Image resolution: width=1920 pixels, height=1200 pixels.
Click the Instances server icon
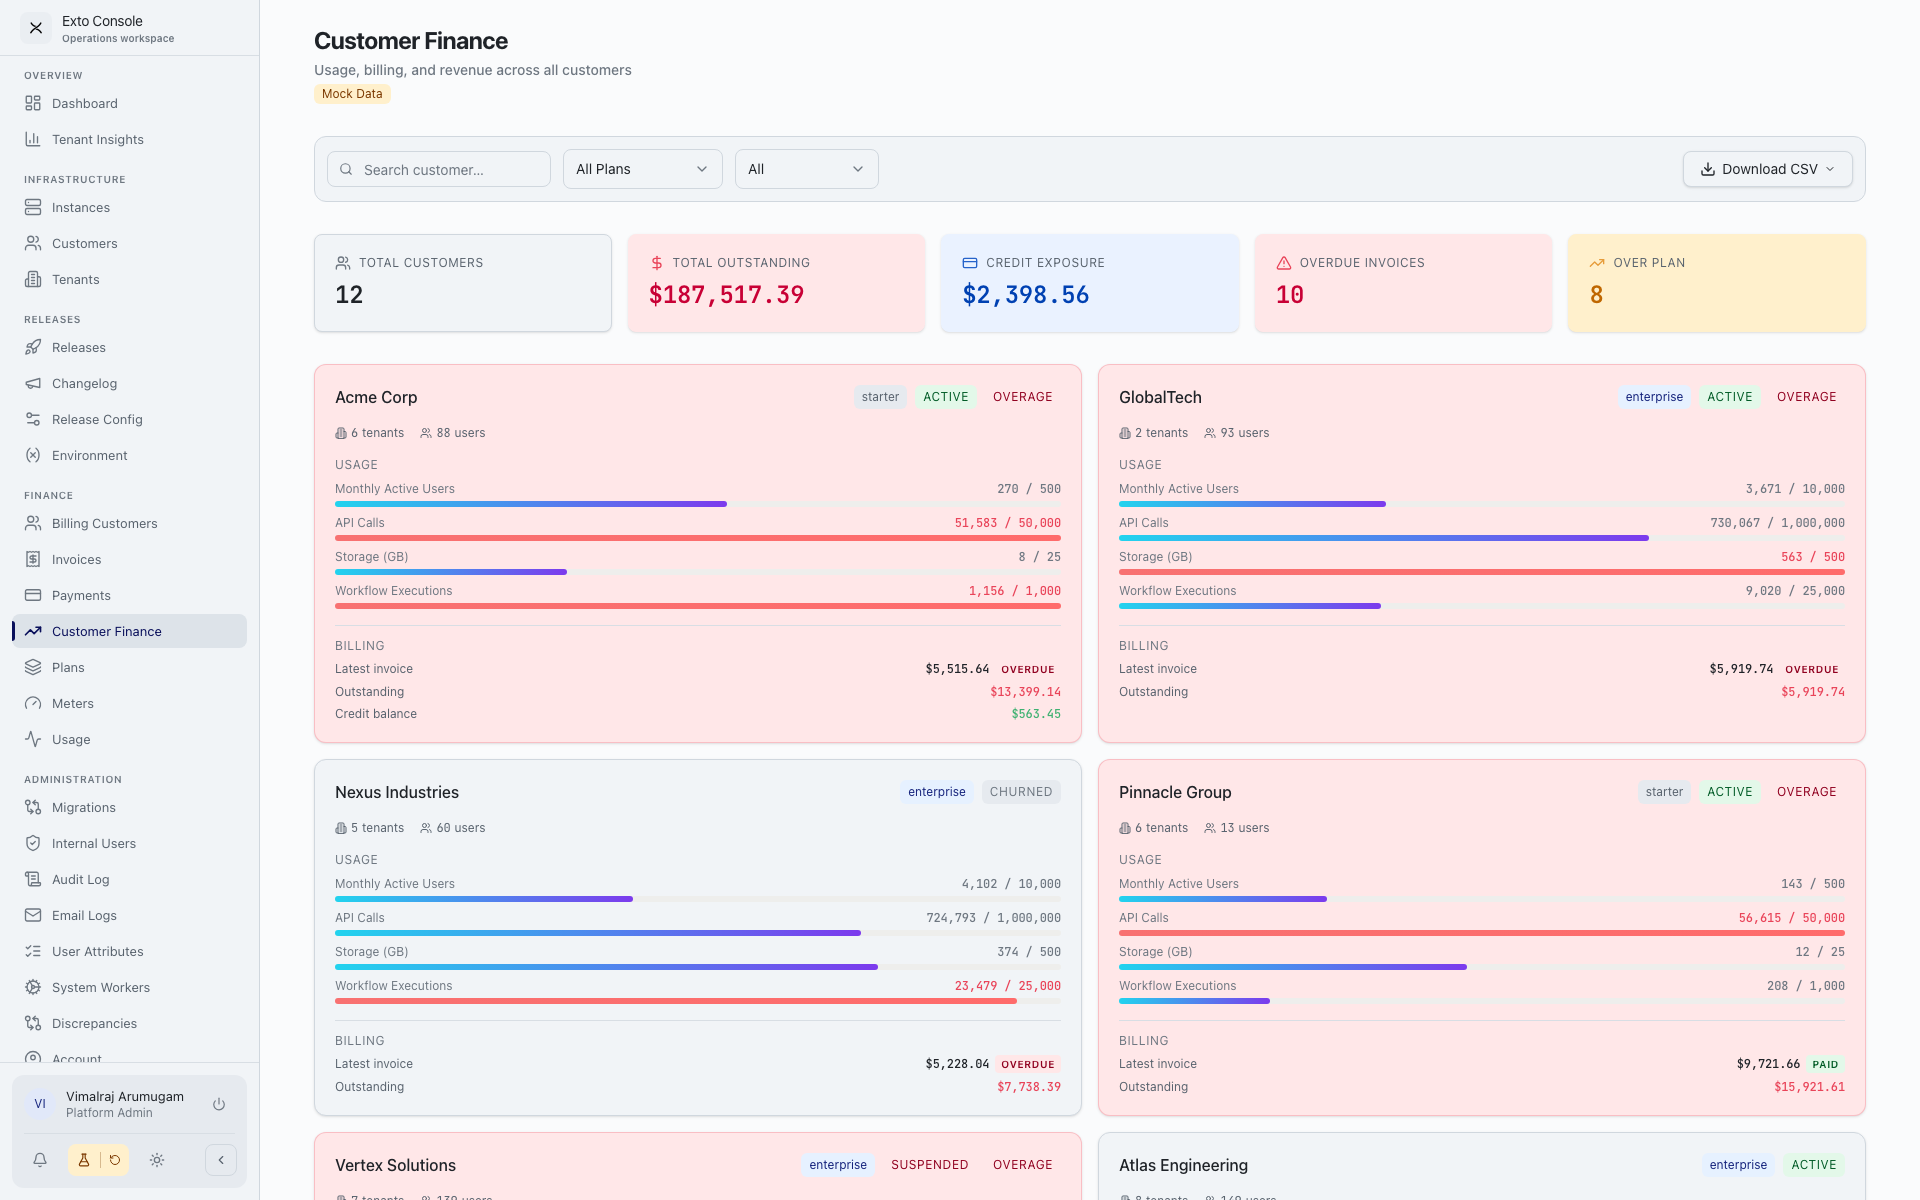tap(33, 207)
